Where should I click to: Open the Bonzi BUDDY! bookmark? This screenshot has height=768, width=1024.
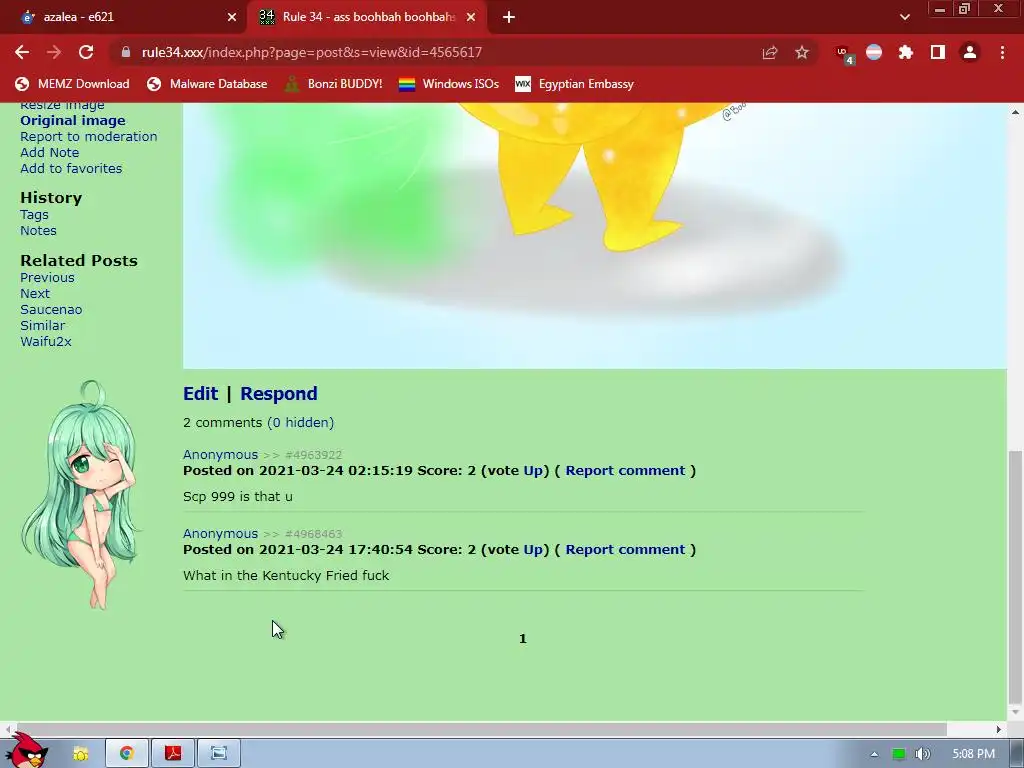pos(334,84)
